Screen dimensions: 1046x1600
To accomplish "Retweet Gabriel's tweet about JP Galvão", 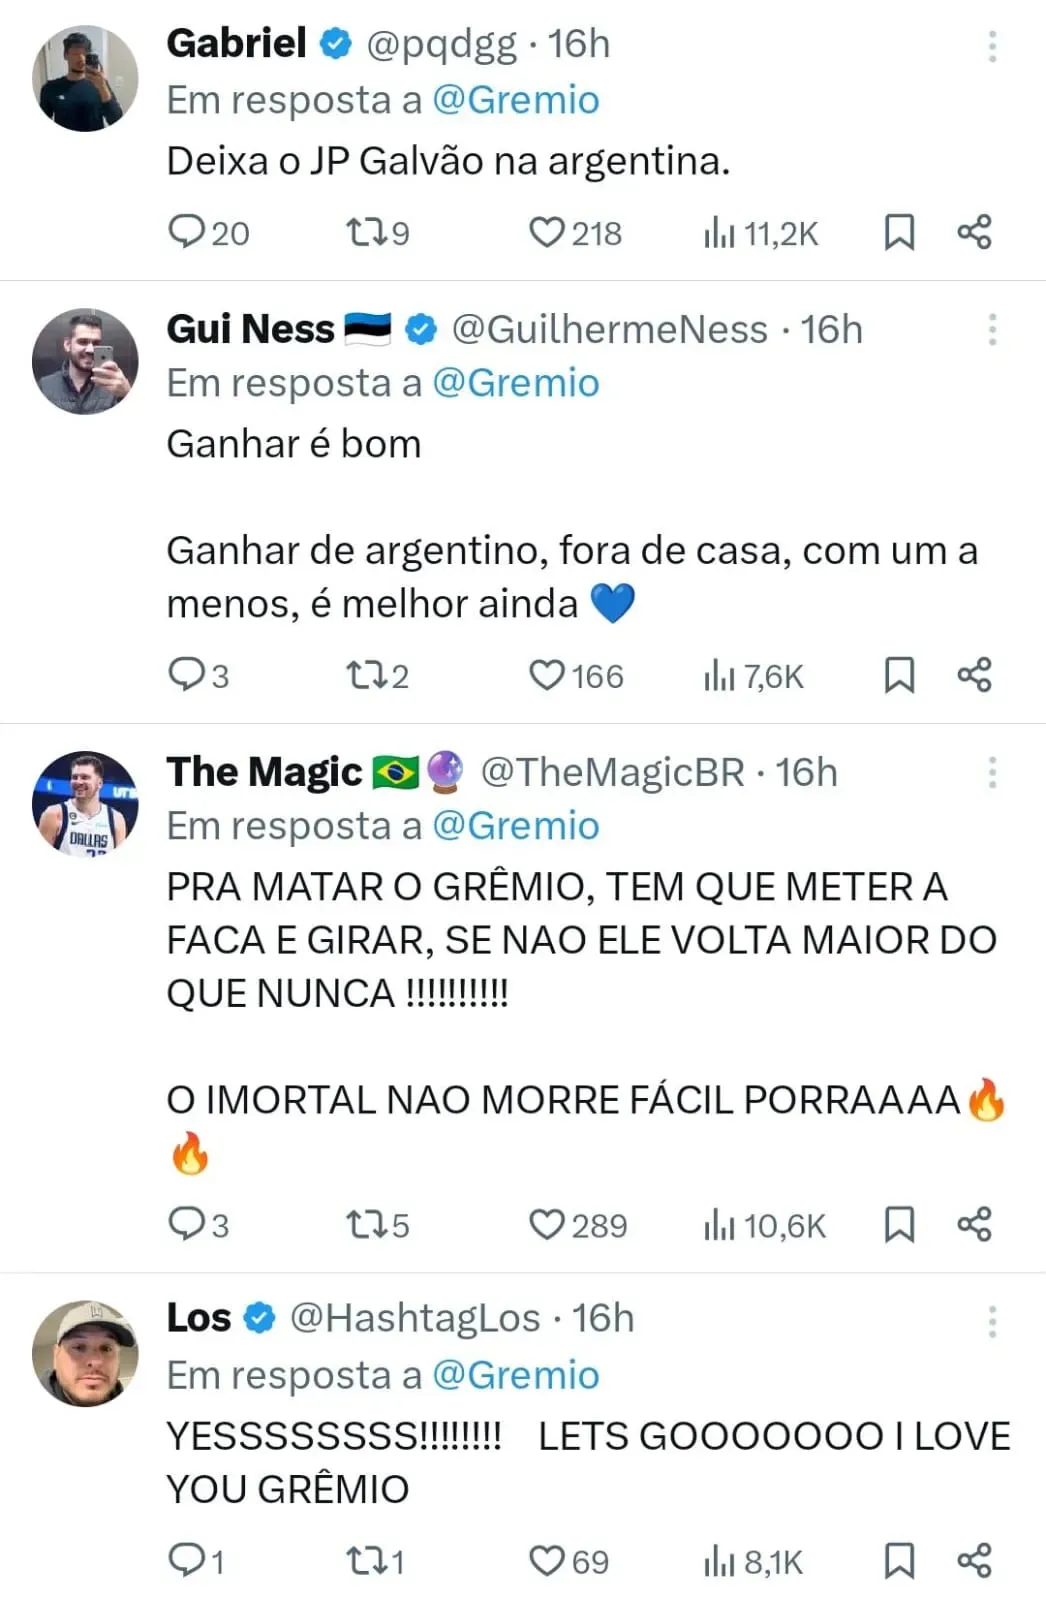I will pos(364,233).
